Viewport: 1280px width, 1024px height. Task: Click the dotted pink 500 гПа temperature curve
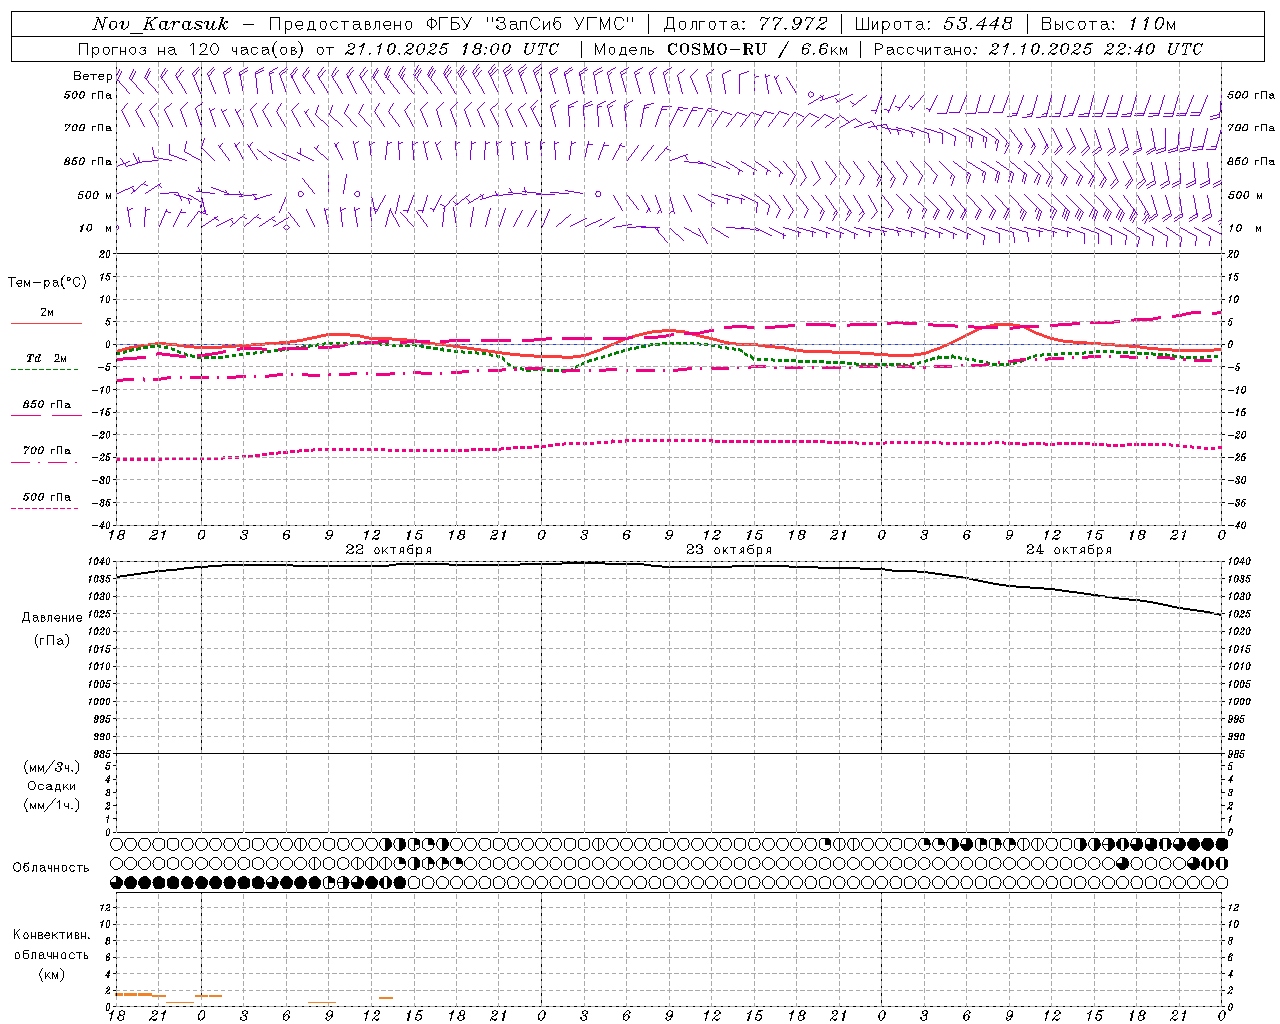[x=669, y=441]
